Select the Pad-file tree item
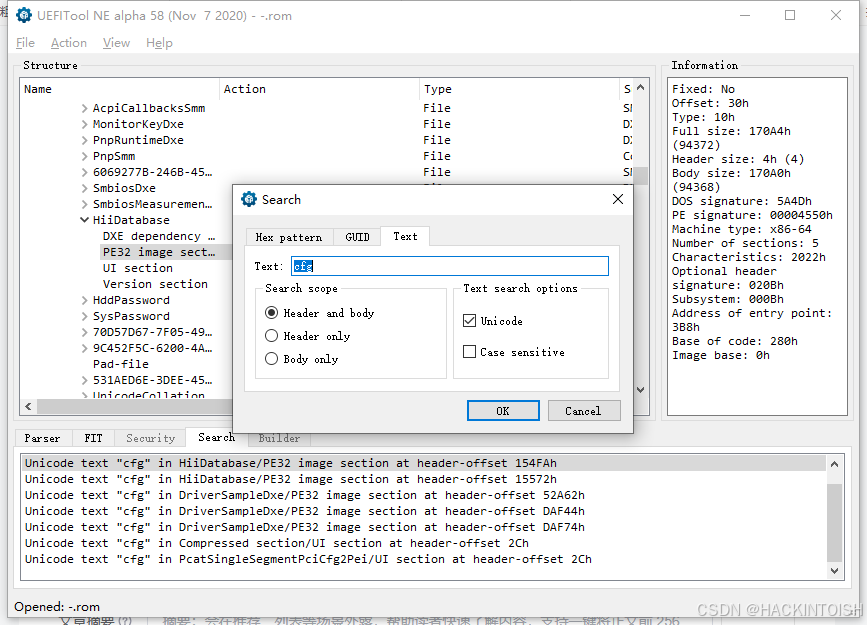 [x=121, y=364]
